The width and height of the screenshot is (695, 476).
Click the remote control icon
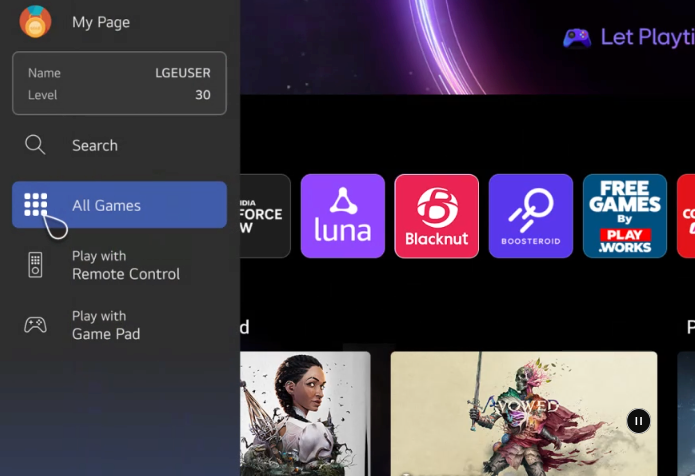click(x=35, y=265)
